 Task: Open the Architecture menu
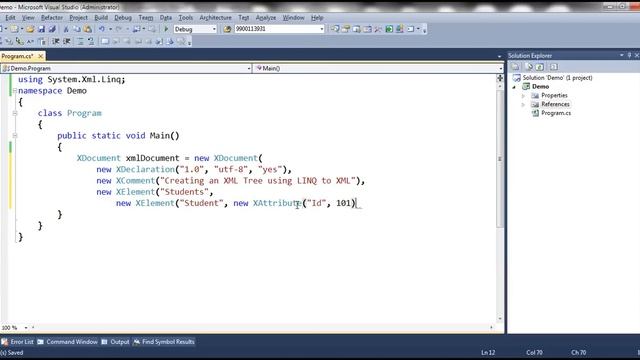[x=216, y=18]
